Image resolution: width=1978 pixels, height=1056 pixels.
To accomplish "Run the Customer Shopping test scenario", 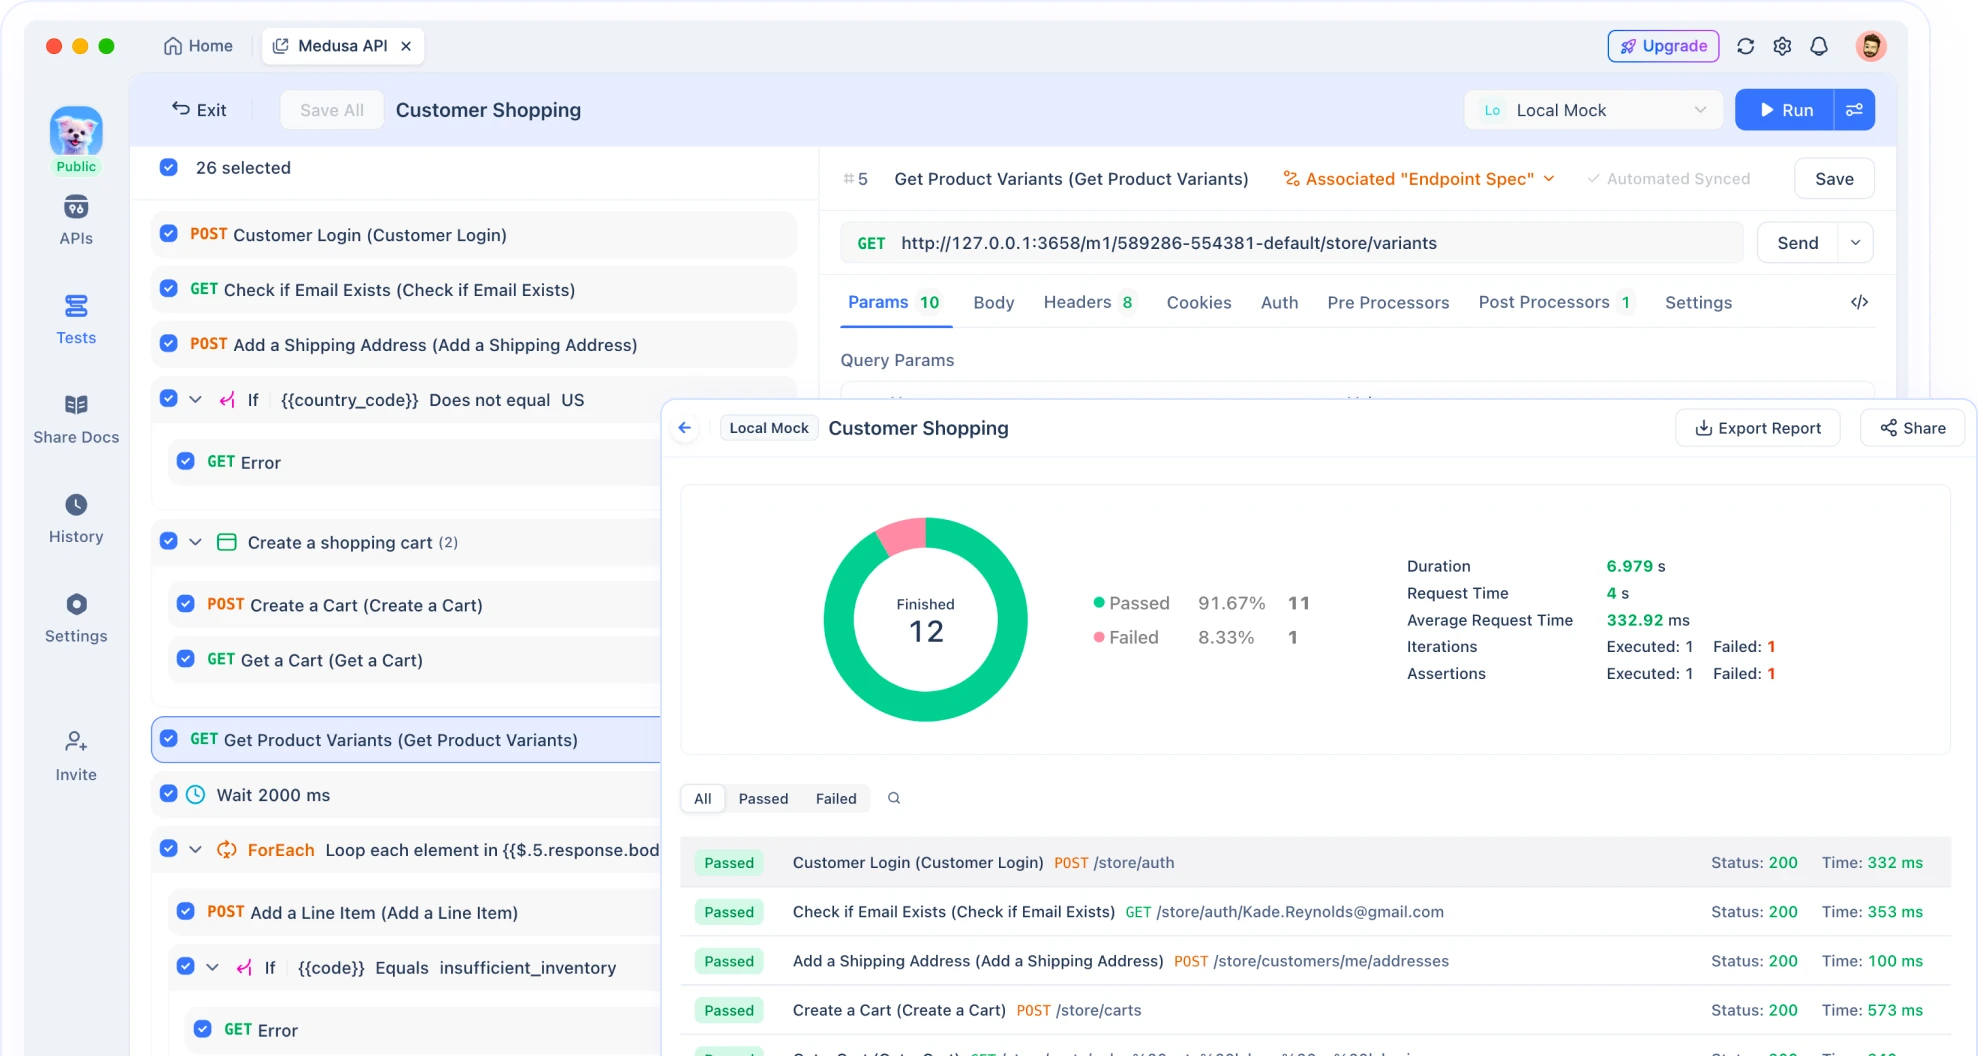I will click(x=1785, y=110).
